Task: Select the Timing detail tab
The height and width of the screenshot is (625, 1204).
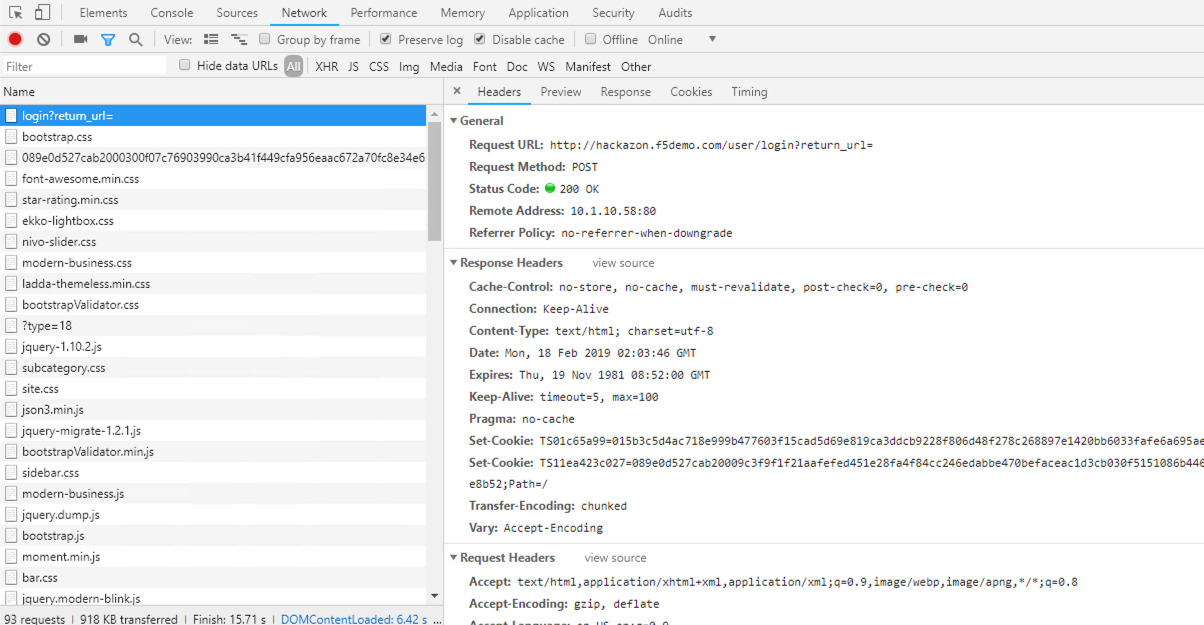Action: pyautogui.click(x=749, y=92)
